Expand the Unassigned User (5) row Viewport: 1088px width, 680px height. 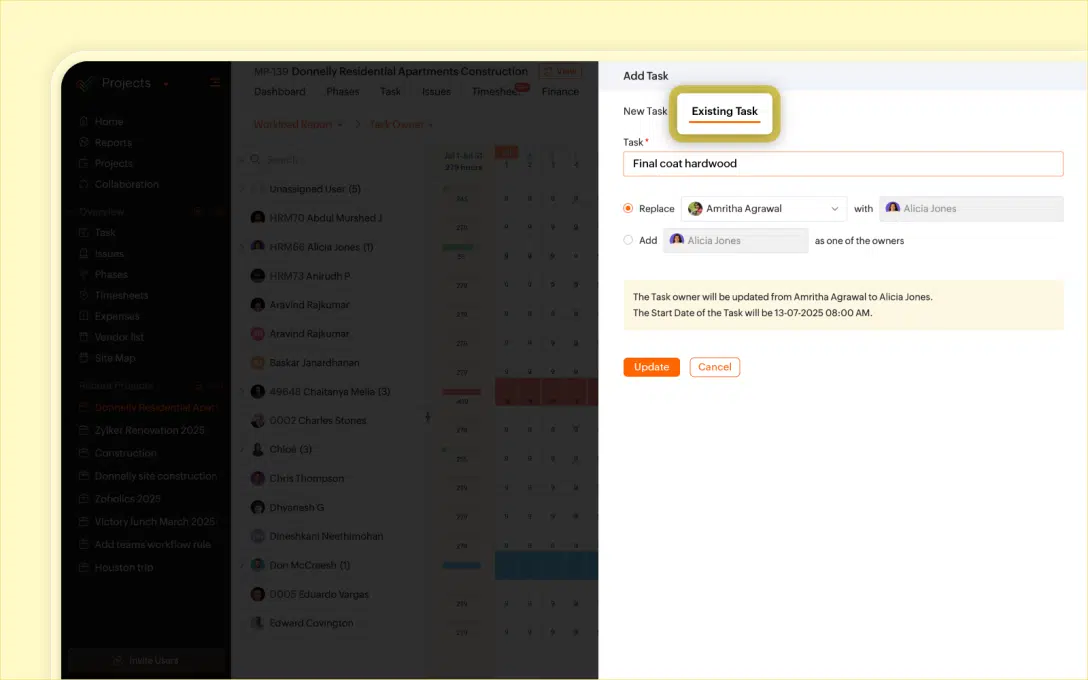pyautogui.click(x=242, y=189)
